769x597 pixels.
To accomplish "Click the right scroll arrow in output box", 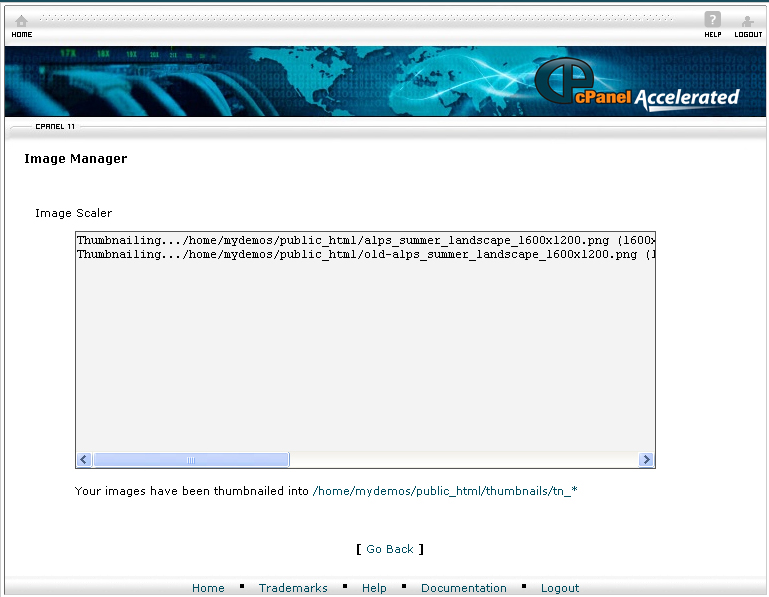I will 646,459.
